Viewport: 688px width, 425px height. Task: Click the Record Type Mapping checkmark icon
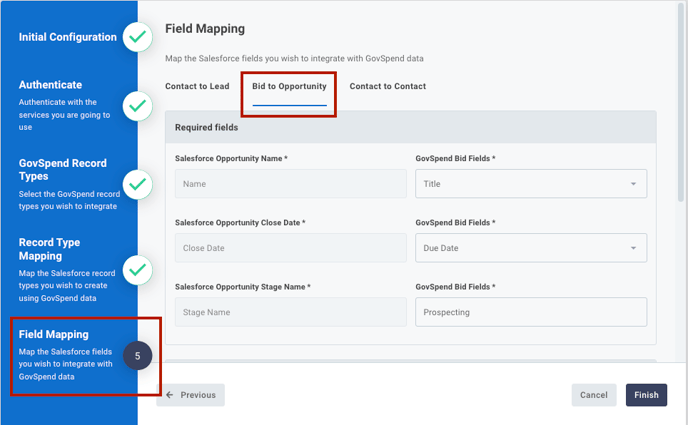[x=137, y=270]
